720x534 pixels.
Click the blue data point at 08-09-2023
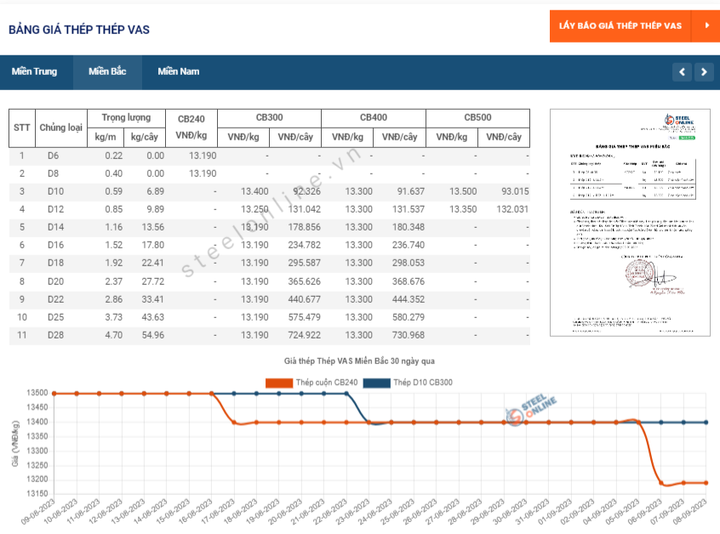tap(706, 422)
